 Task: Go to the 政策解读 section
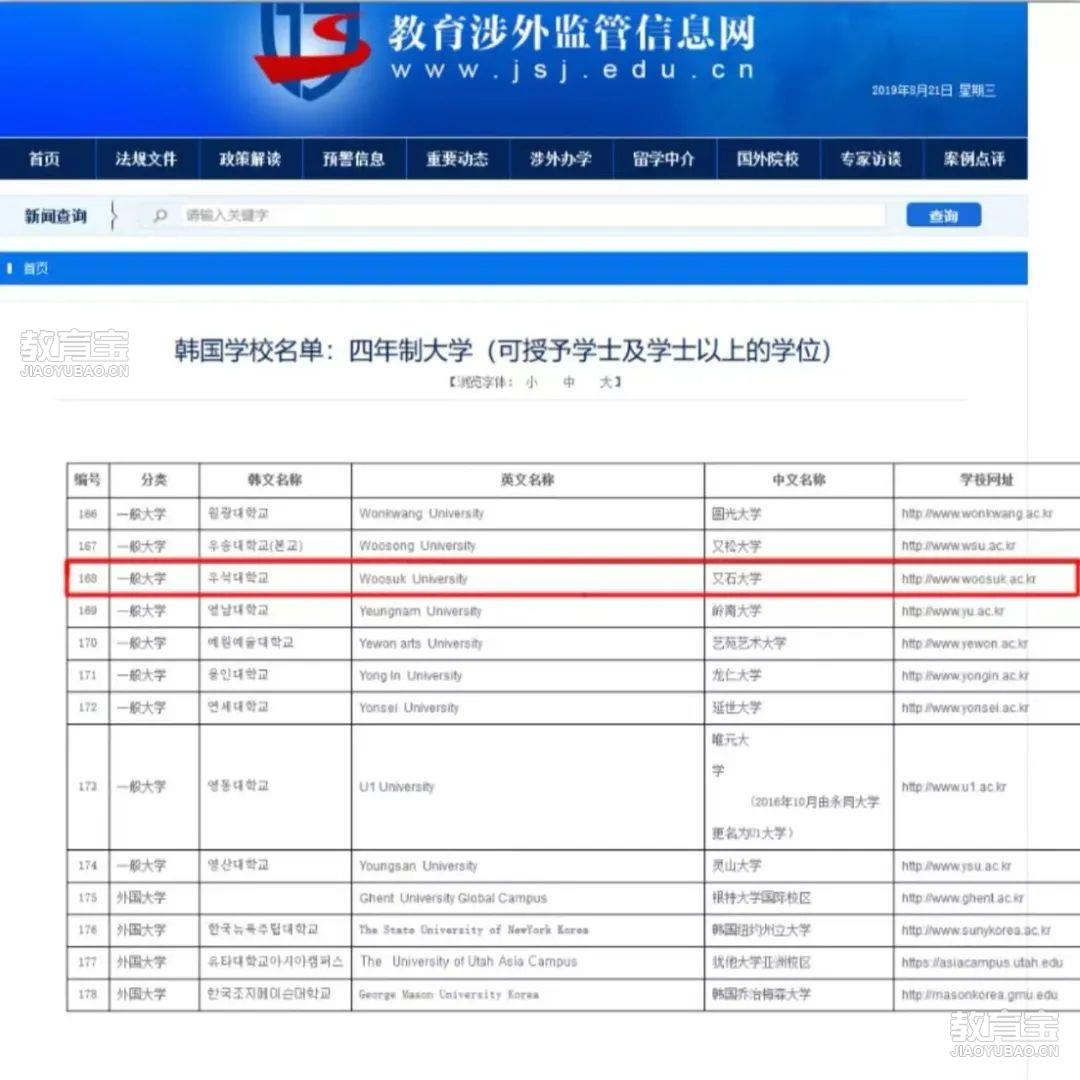click(250, 159)
